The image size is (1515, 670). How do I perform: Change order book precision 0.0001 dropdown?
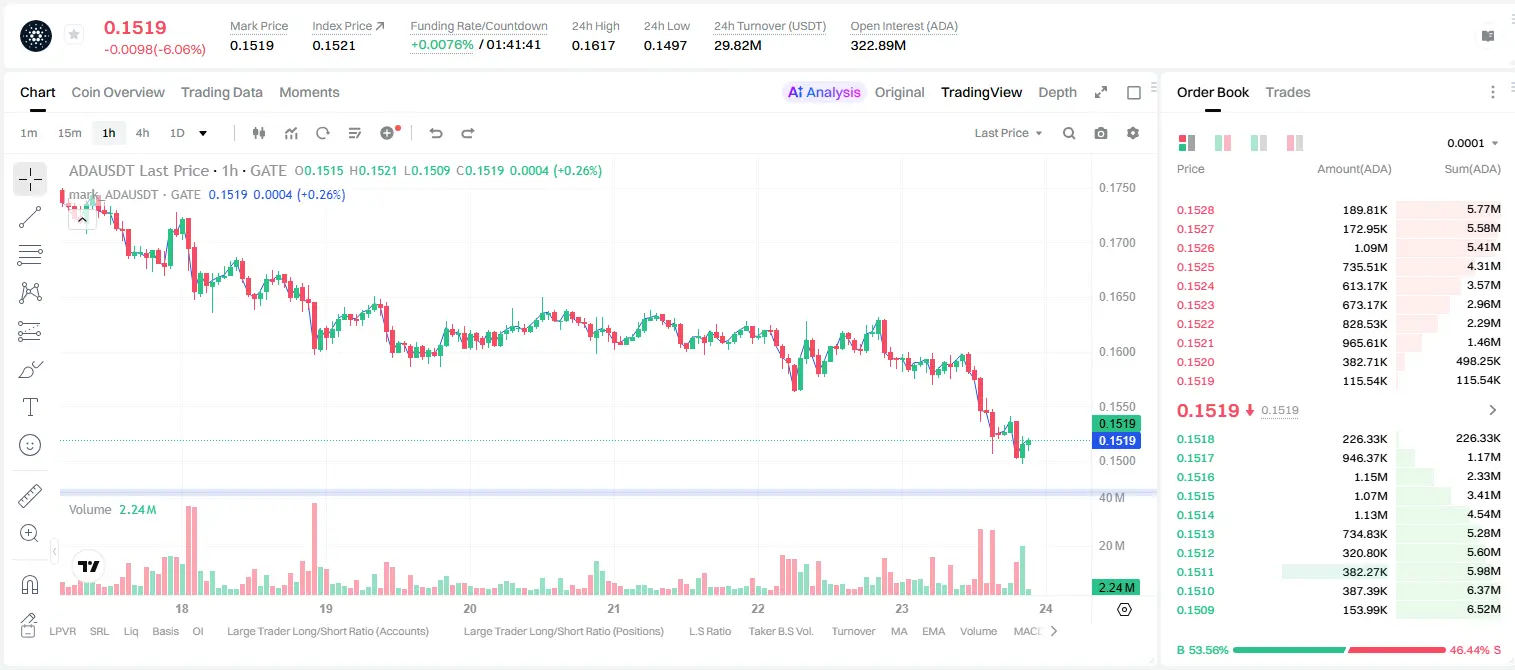(x=1473, y=143)
